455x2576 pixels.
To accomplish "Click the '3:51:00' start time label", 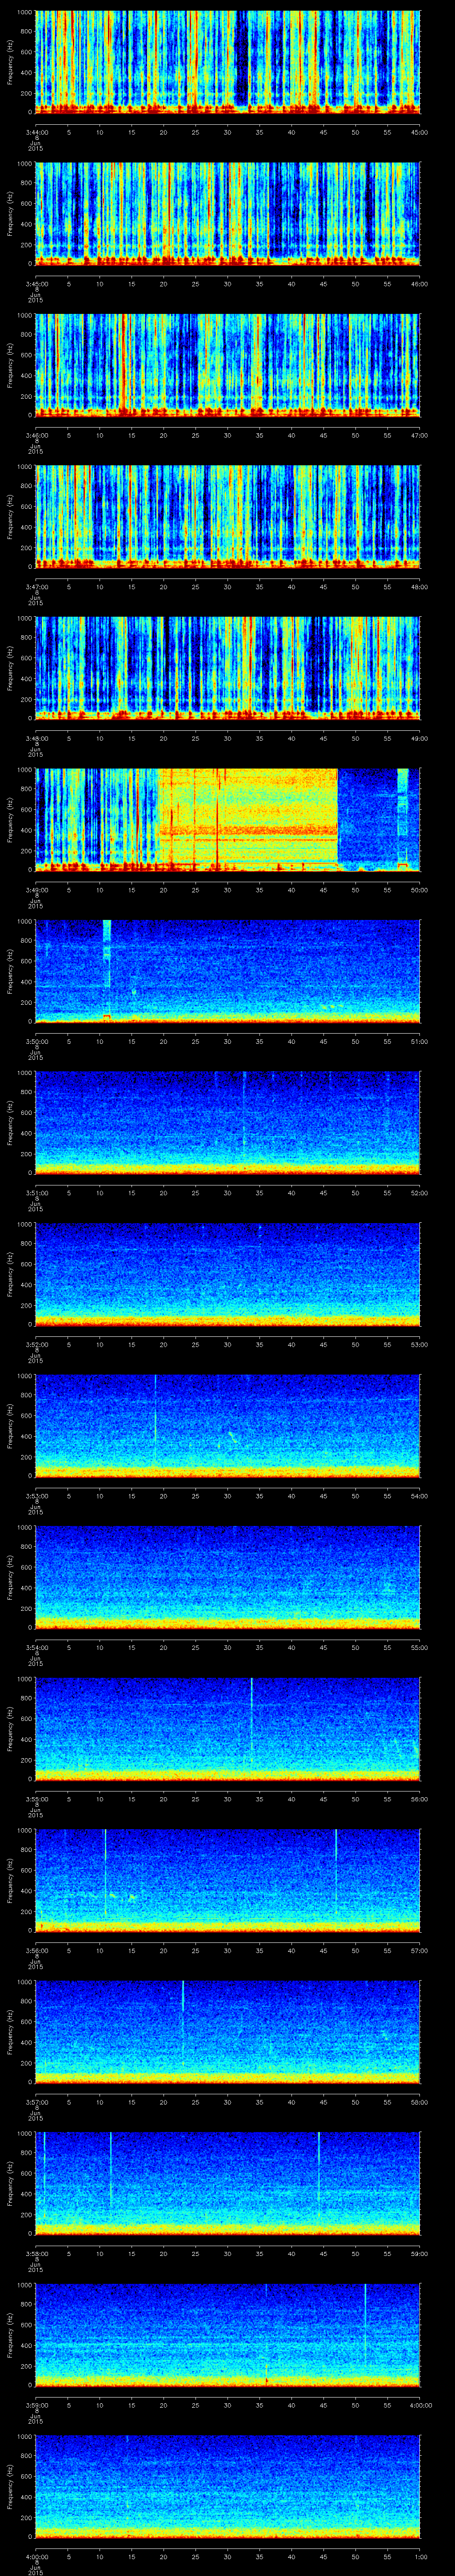I will [x=36, y=1192].
